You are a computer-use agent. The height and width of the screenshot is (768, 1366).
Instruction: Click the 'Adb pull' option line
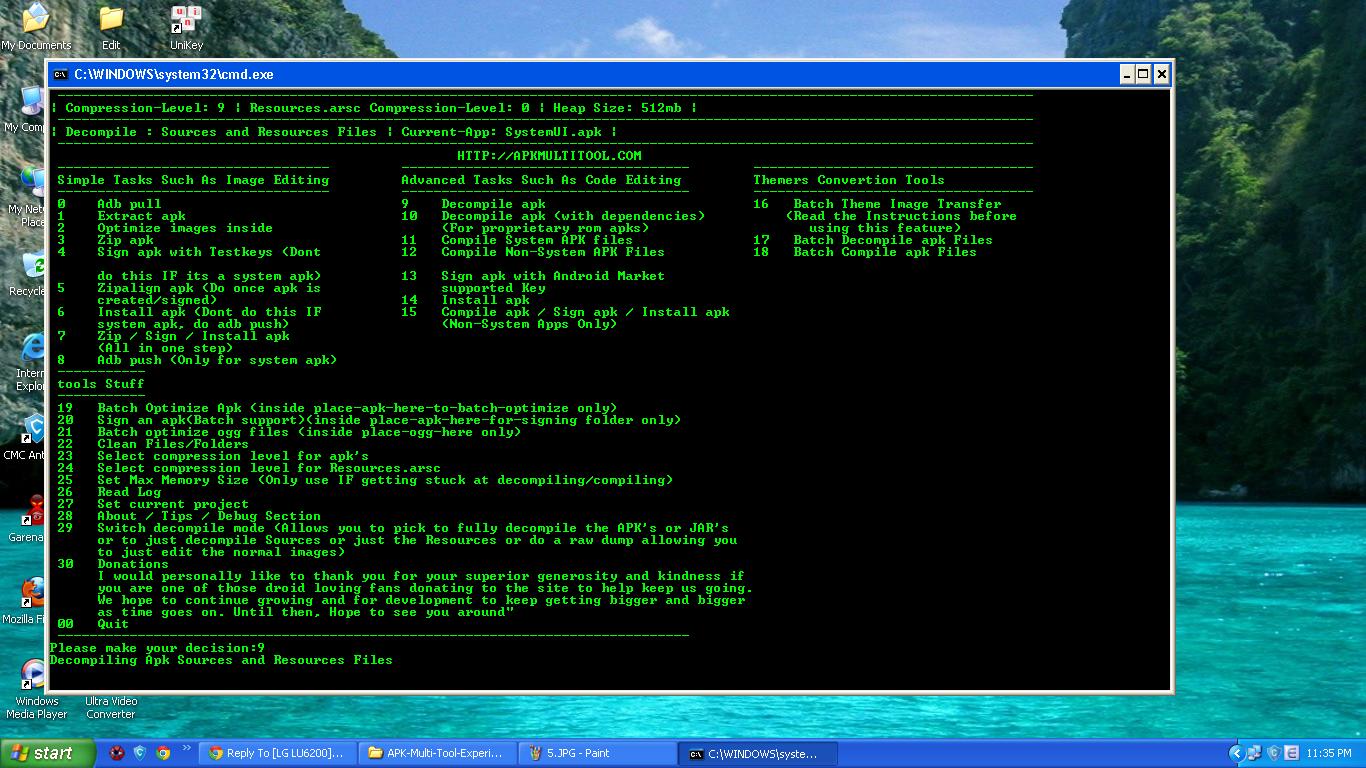click(x=109, y=204)
